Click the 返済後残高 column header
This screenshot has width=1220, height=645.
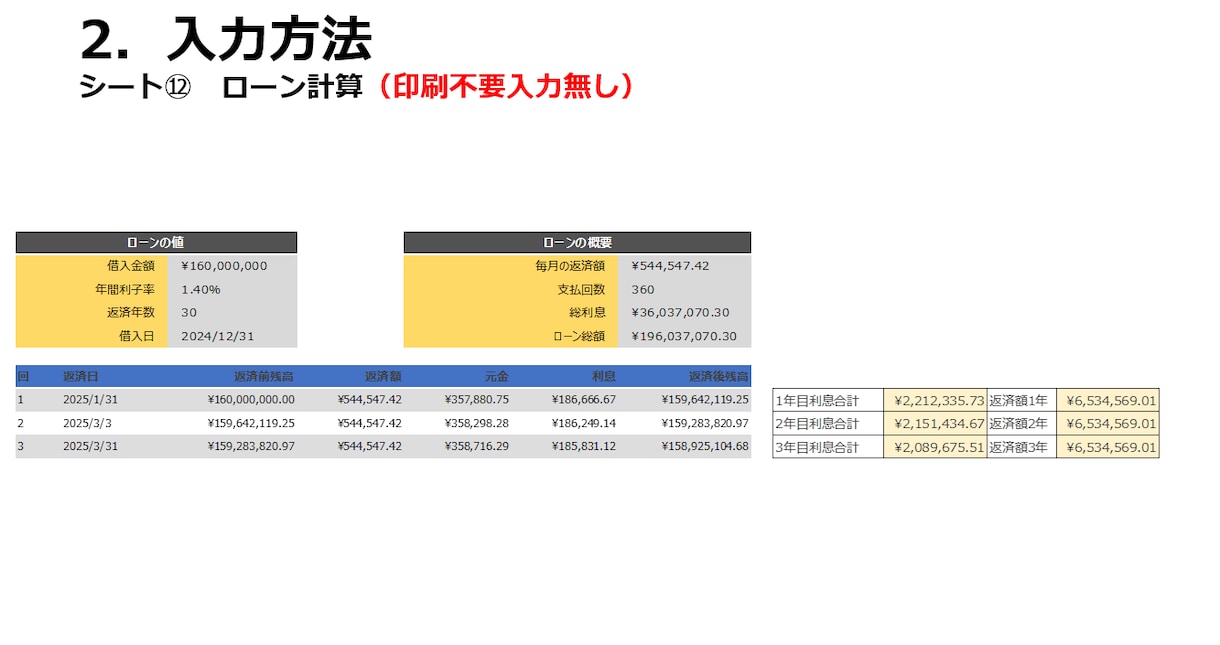point(718,377)
